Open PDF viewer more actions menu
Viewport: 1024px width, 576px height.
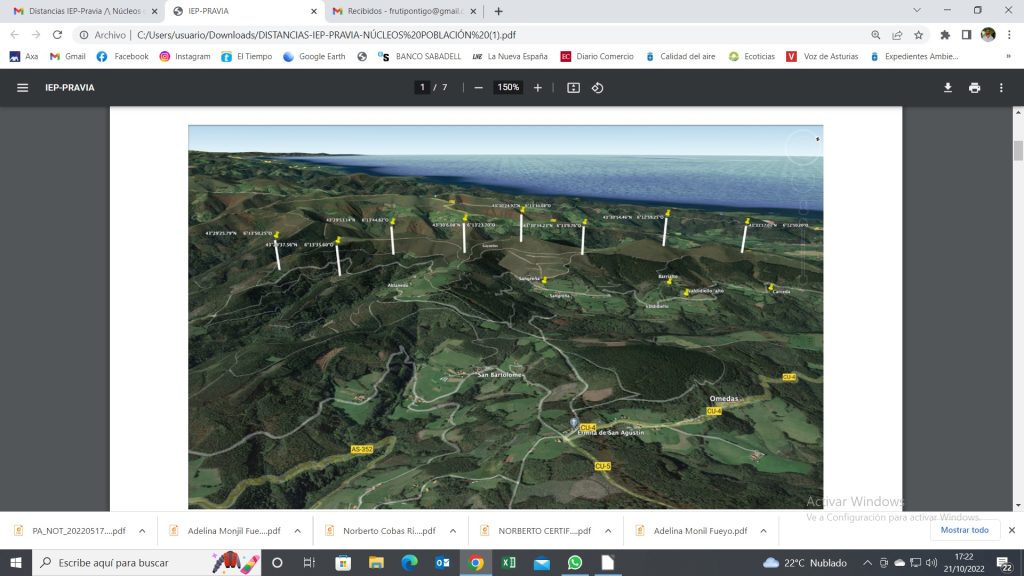pyautogui.click(x=1001, y=88)
